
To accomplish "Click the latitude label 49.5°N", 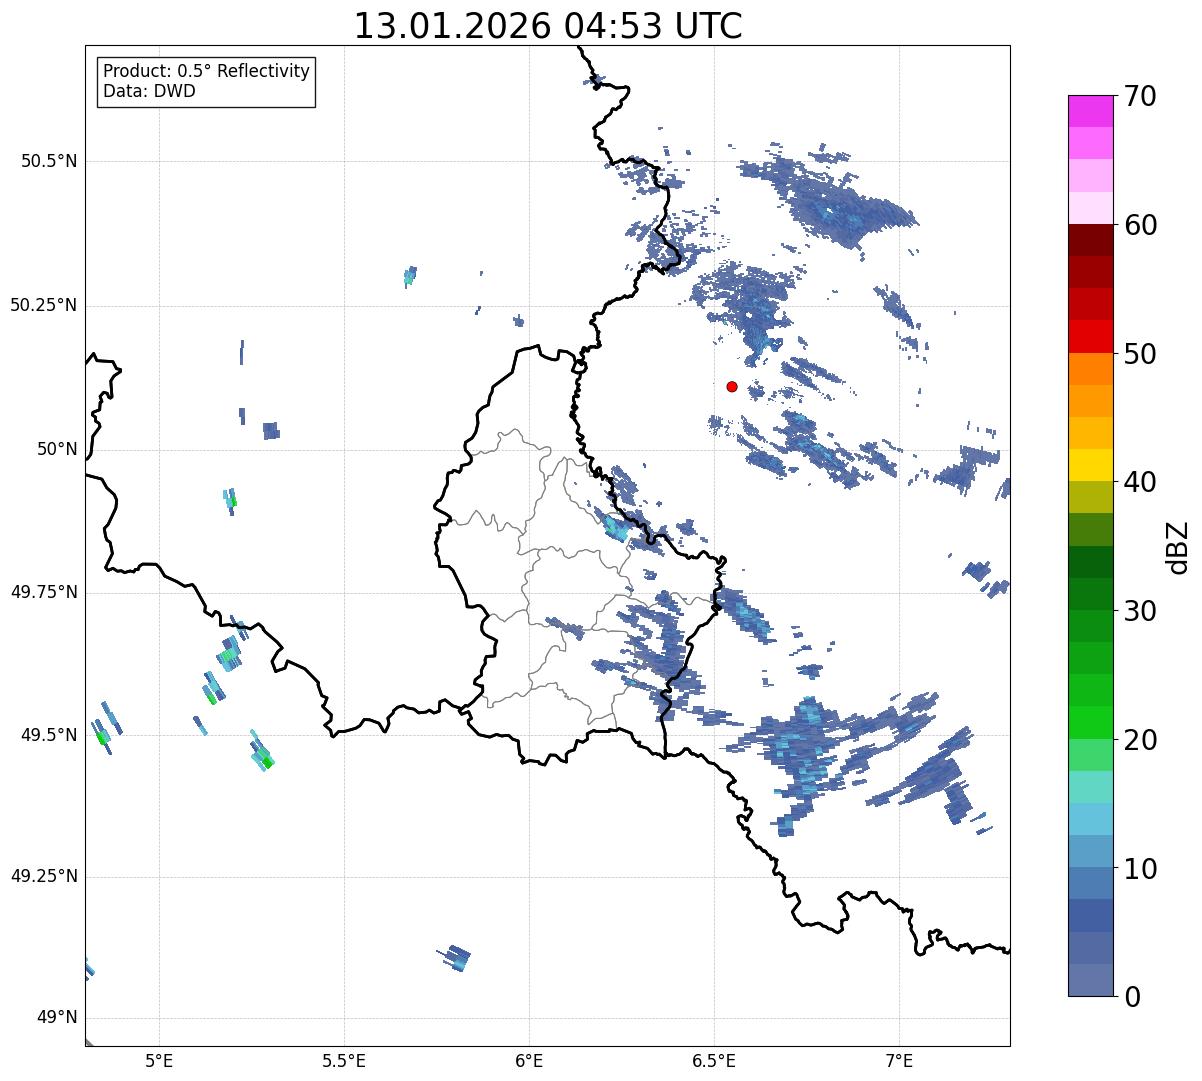I will pos(49,735).
